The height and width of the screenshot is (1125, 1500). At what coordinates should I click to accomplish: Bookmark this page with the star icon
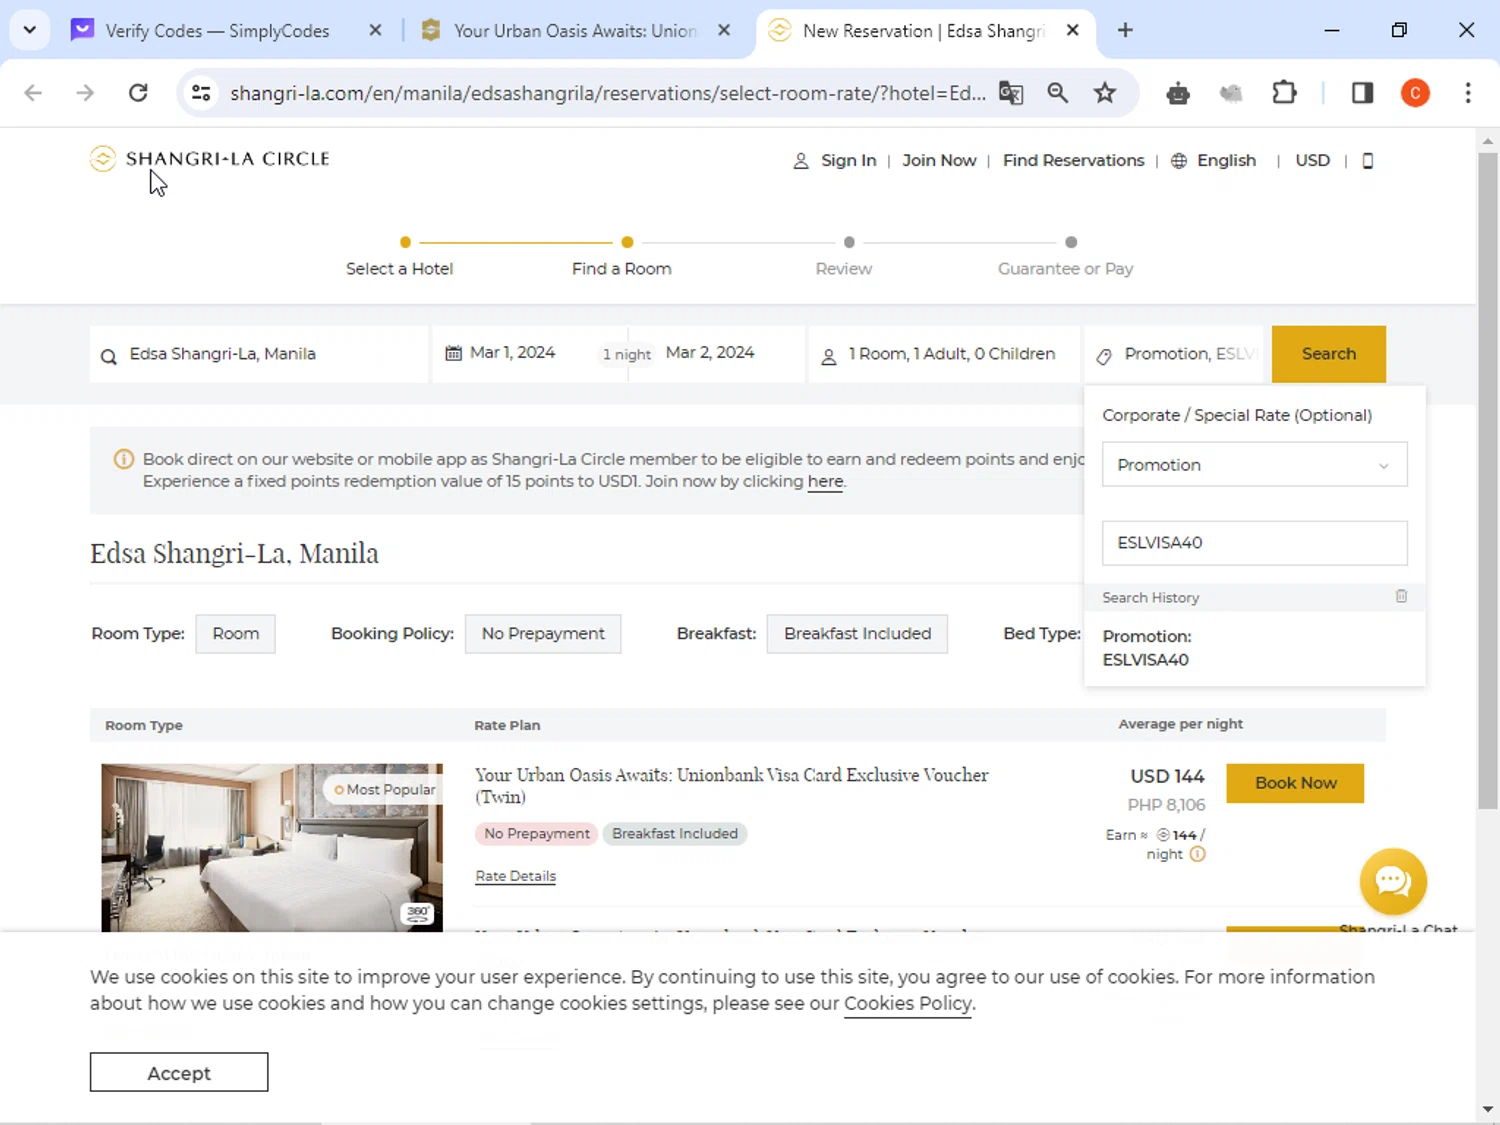click(1104, 93)
